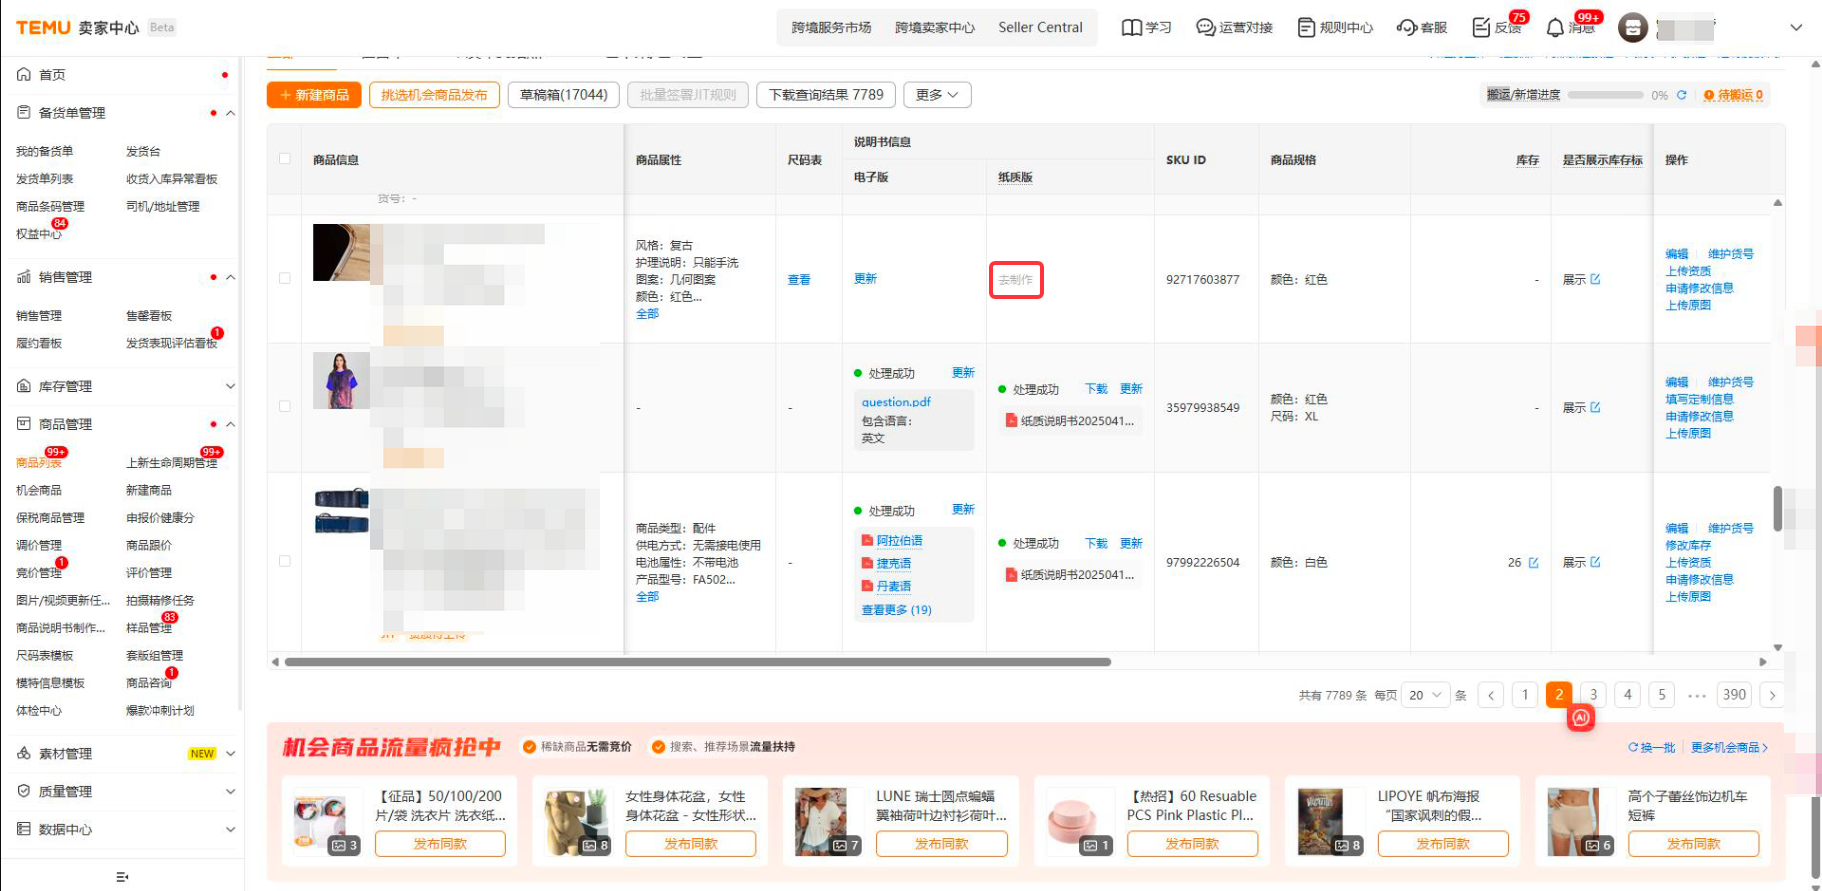Click the refresh icon beside 0% progress
The width and height of the screenshot is (1822, 891).
pos(1681,95)
